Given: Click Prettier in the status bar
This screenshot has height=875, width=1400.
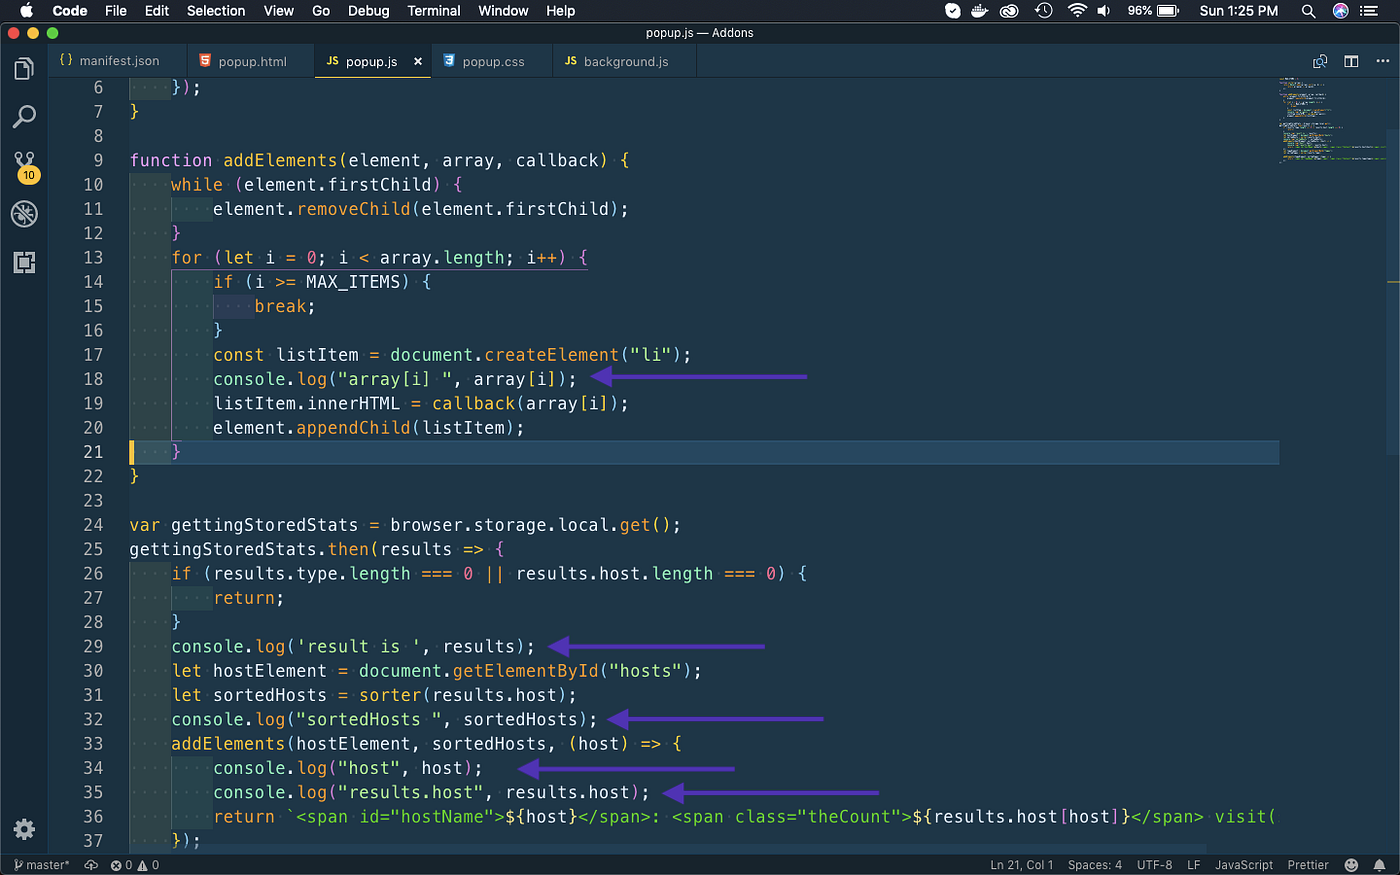Looking at the screenshot, I should (x=1308, y=865).
